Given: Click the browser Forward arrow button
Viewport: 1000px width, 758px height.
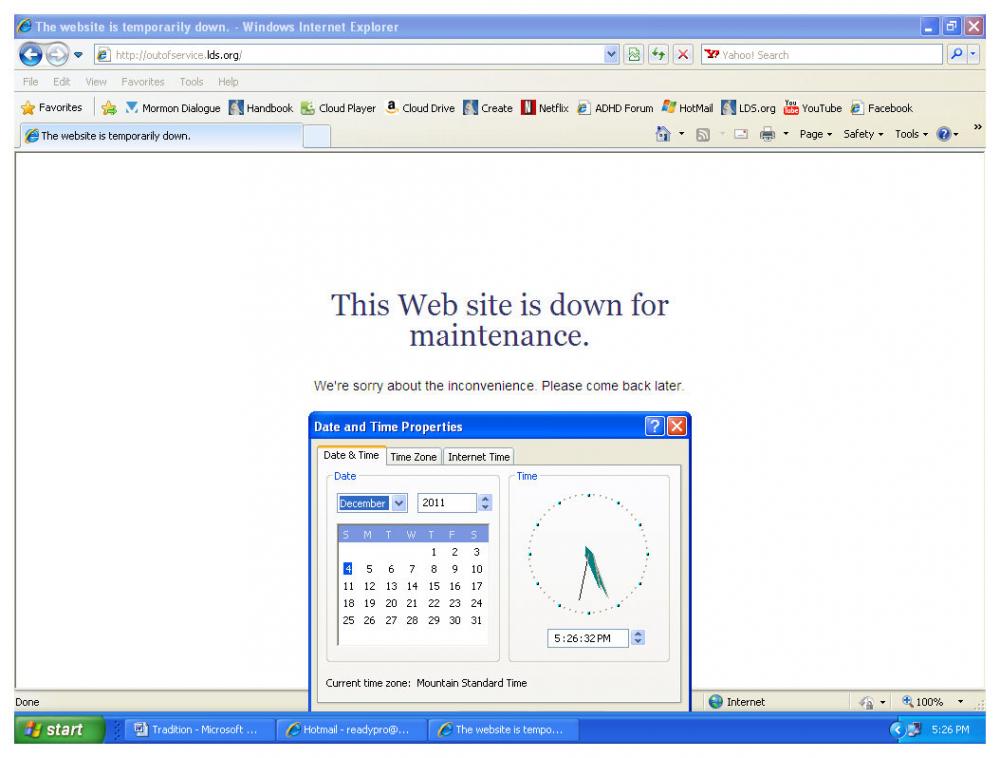Looking at the screenshot, I should point(57,55).
